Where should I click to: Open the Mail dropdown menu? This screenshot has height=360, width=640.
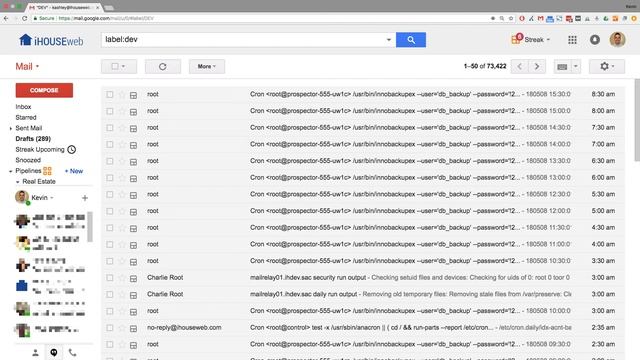[27, 67]
